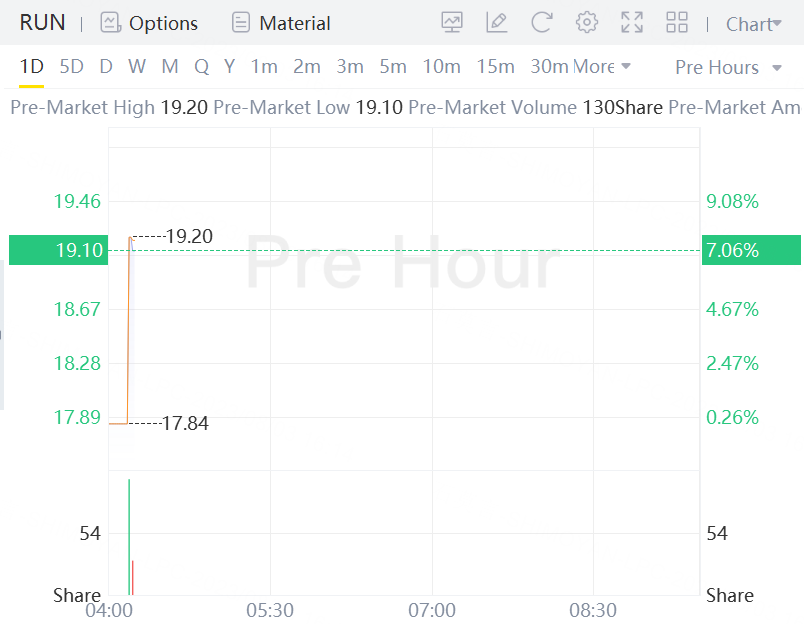Open the Material page
Image resolution: width=804 pixels, height=624 pixels.
[281, 23]
